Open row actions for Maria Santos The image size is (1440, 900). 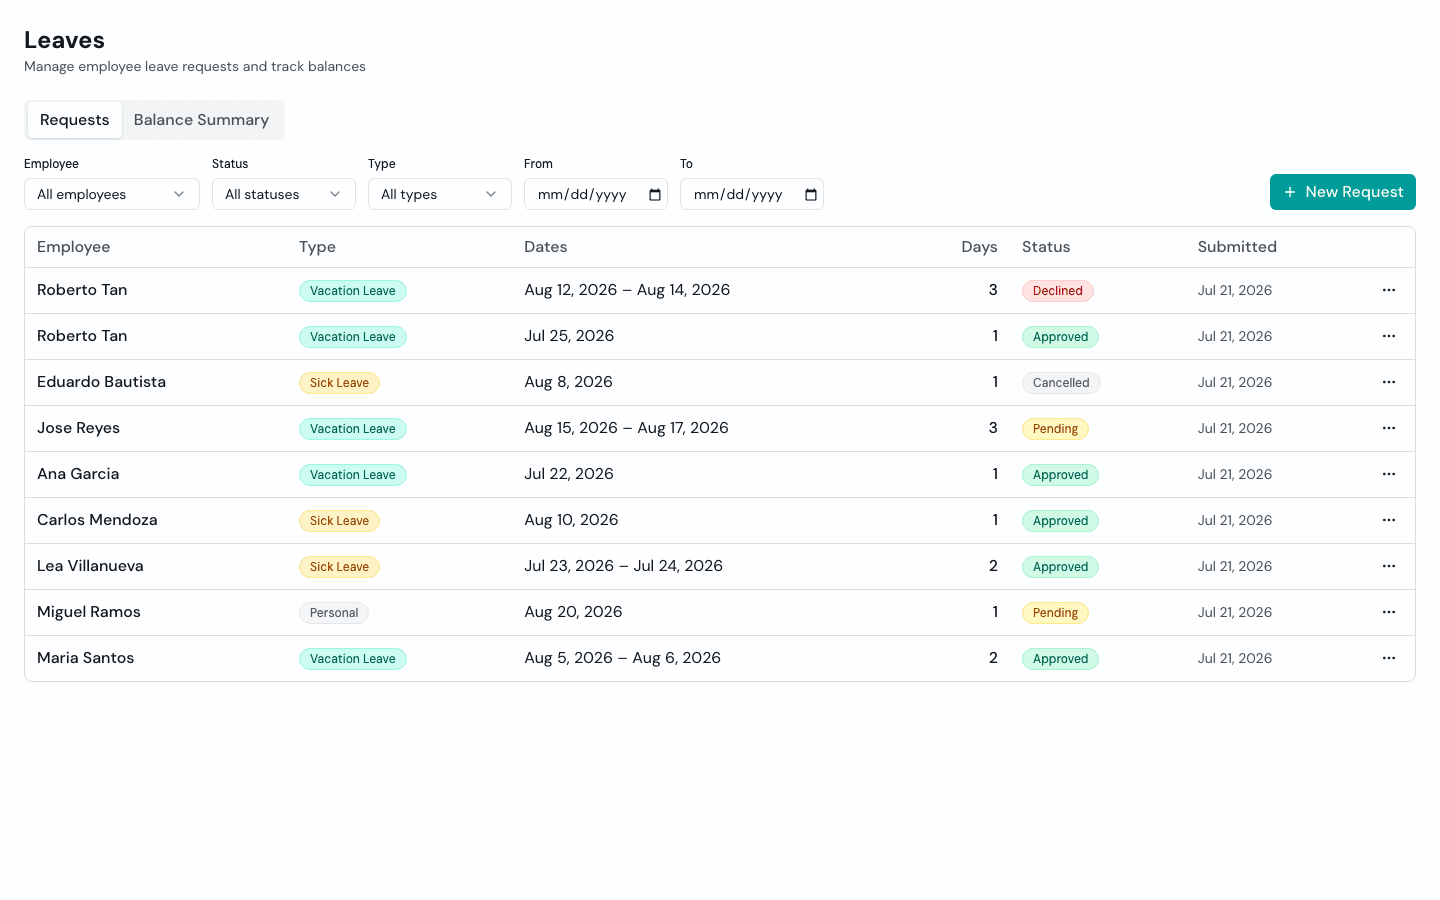tap(1389, 658)
